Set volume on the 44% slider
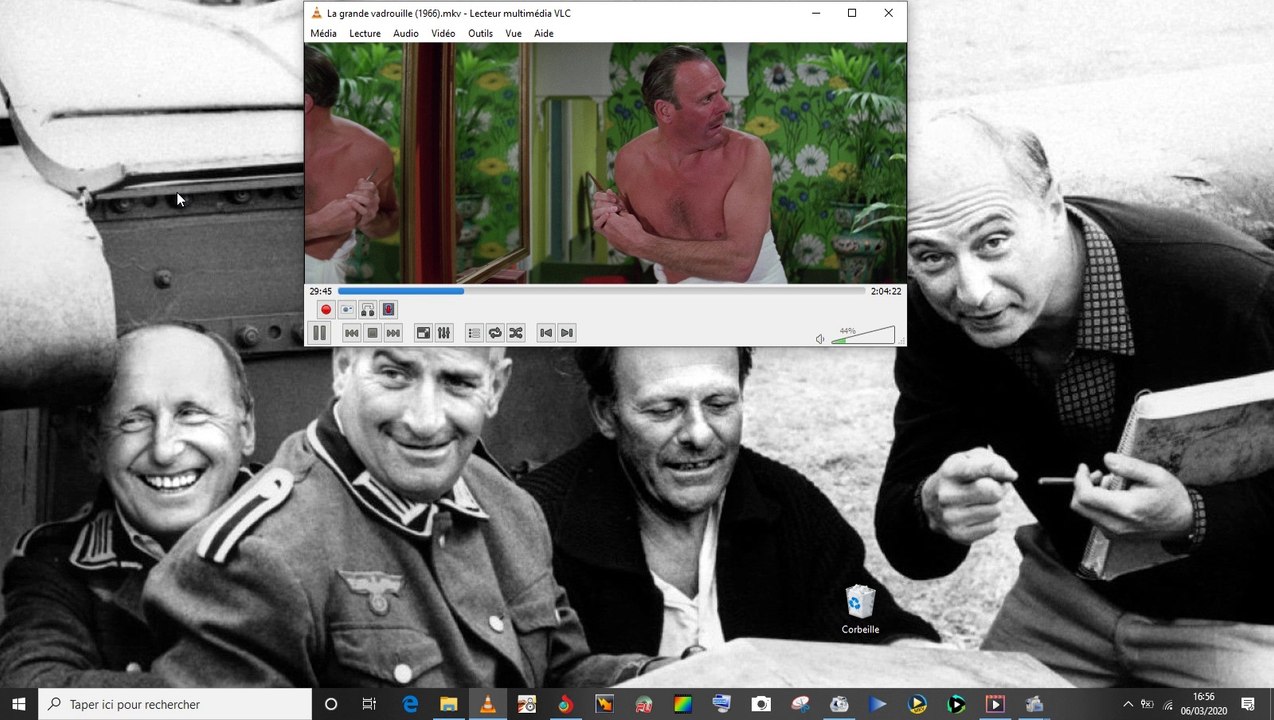 pyautogui.click(x=863, y=335)
